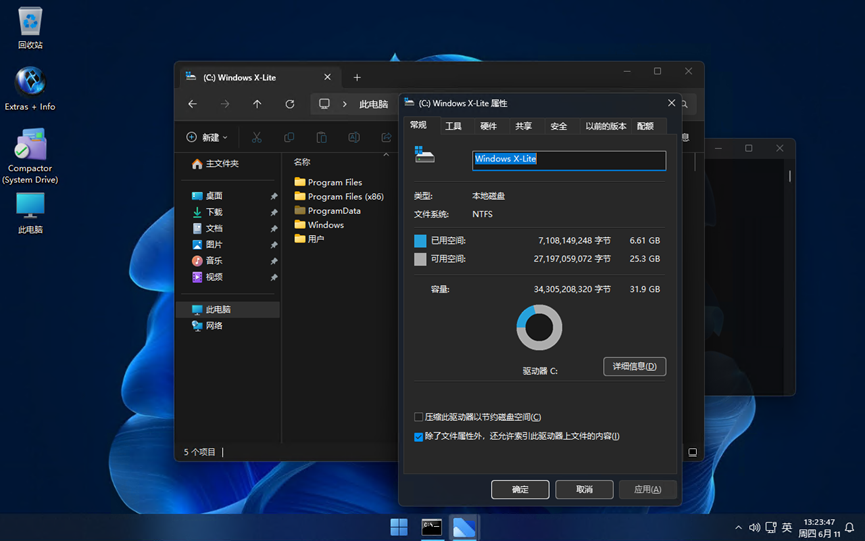This screenshot has height=541, width=865.
Task: Open the Windows Start button
Action: point(399,527)
